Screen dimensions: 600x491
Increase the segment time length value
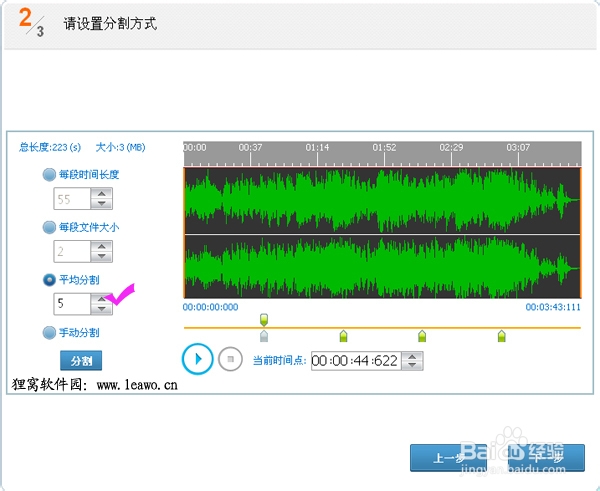(x=101, y=193)
